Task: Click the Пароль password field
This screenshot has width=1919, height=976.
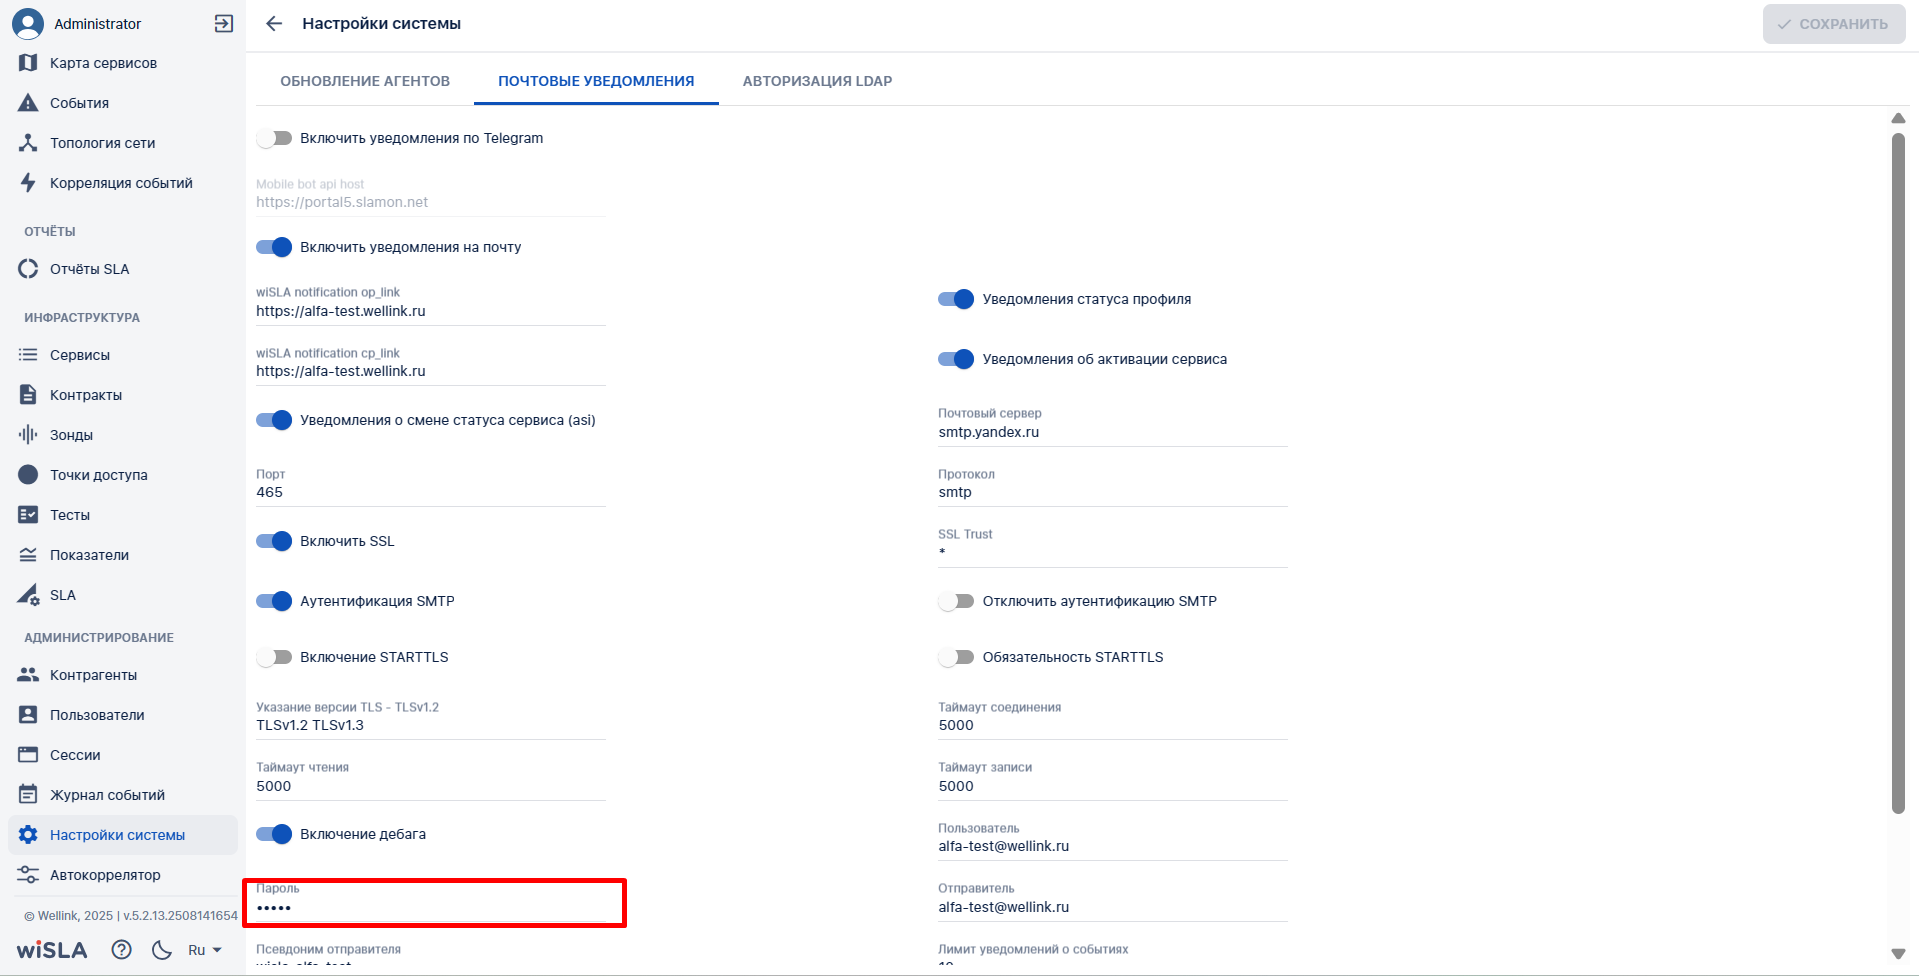Action: click(430, 907)
